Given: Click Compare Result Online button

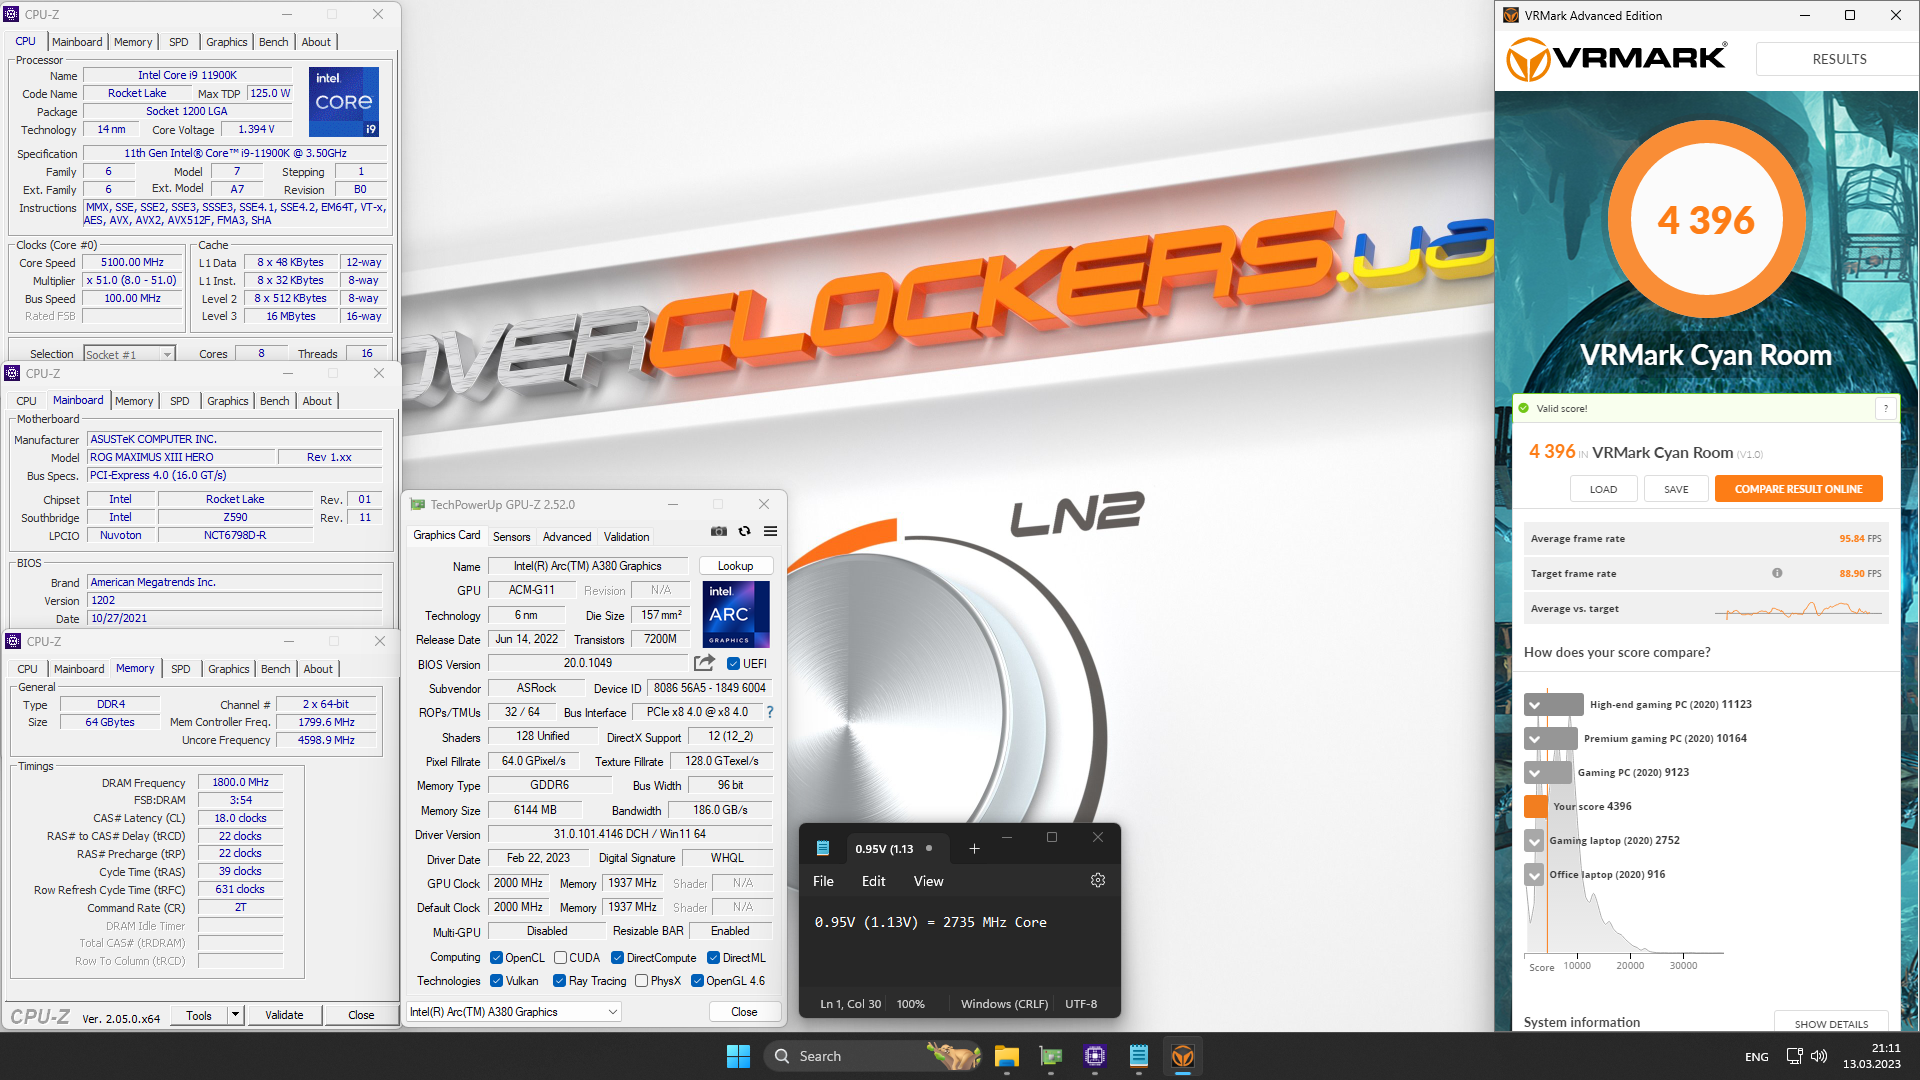Looking at the screenshot, I should pos(1798,489).
